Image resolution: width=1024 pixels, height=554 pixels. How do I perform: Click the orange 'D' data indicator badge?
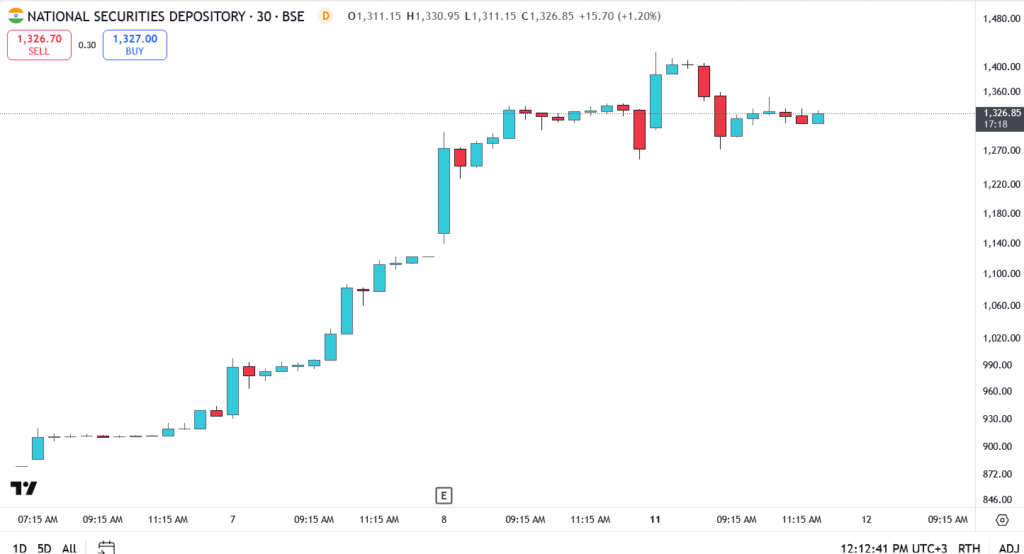coord(325,16)
